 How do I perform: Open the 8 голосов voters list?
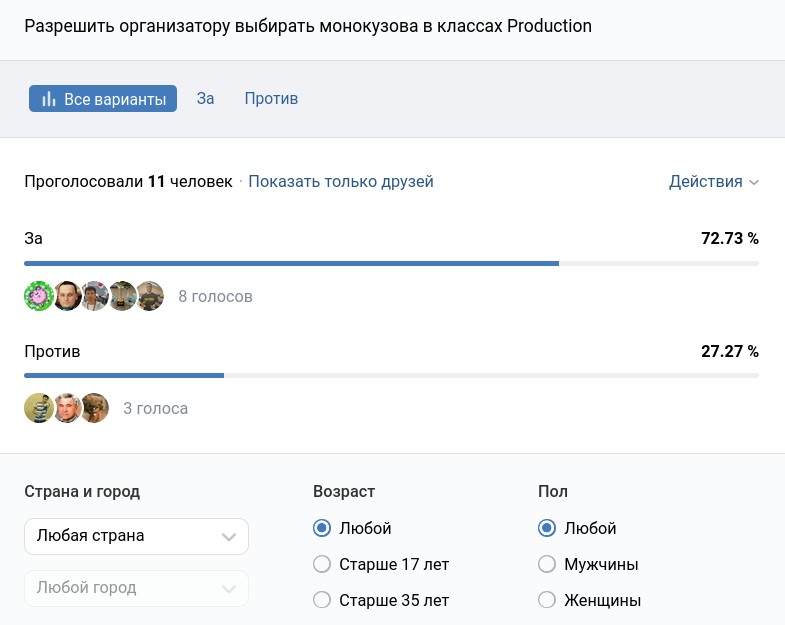[x=215, y=297]
